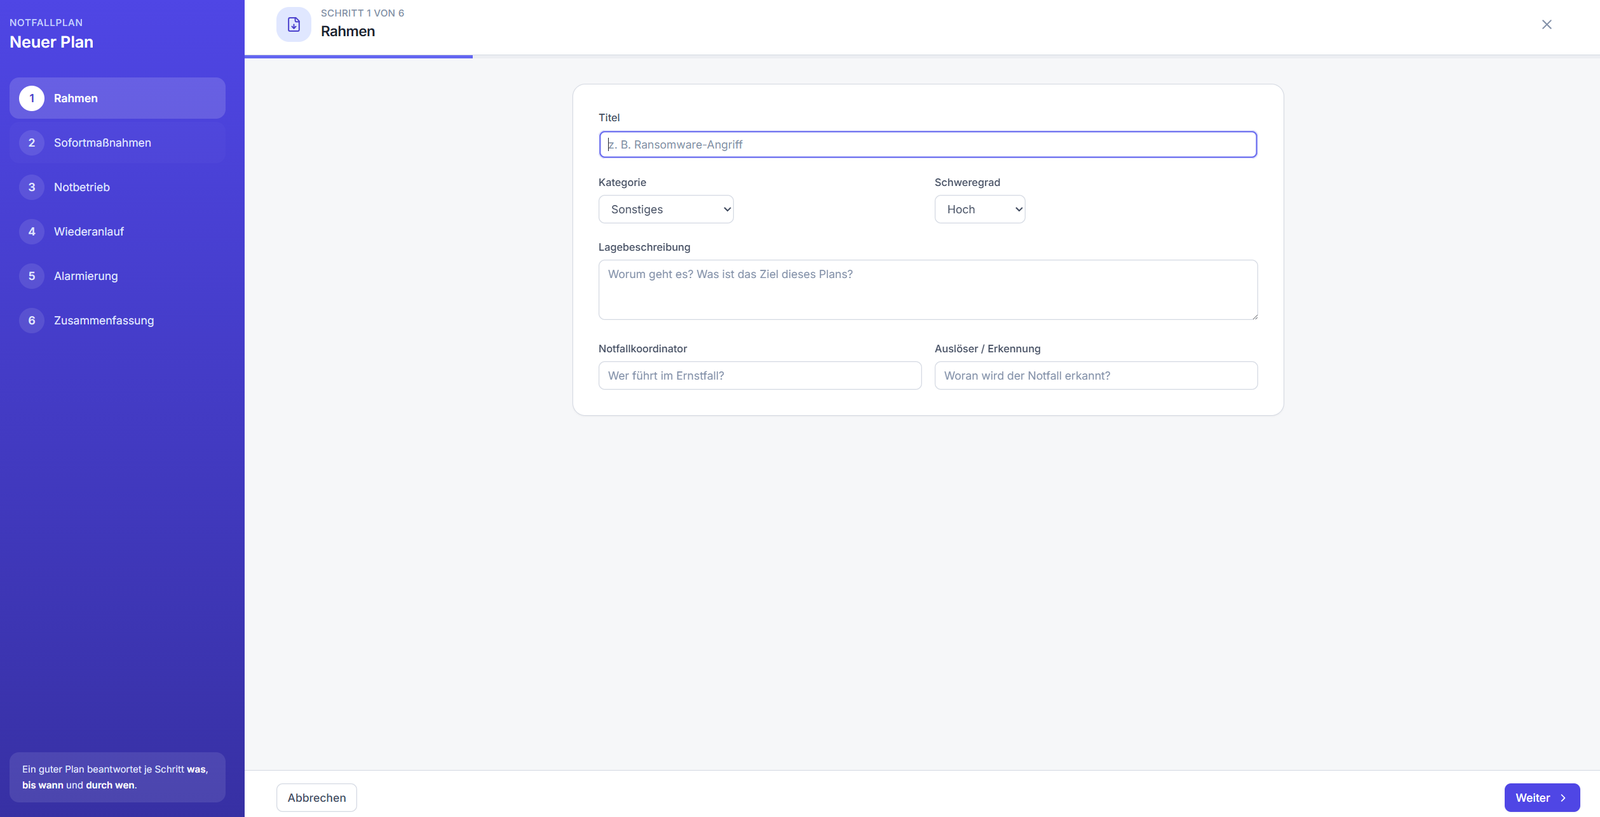Click the Weiter button label
This screenshot has height=817, width=1600.
[1532, 798]
